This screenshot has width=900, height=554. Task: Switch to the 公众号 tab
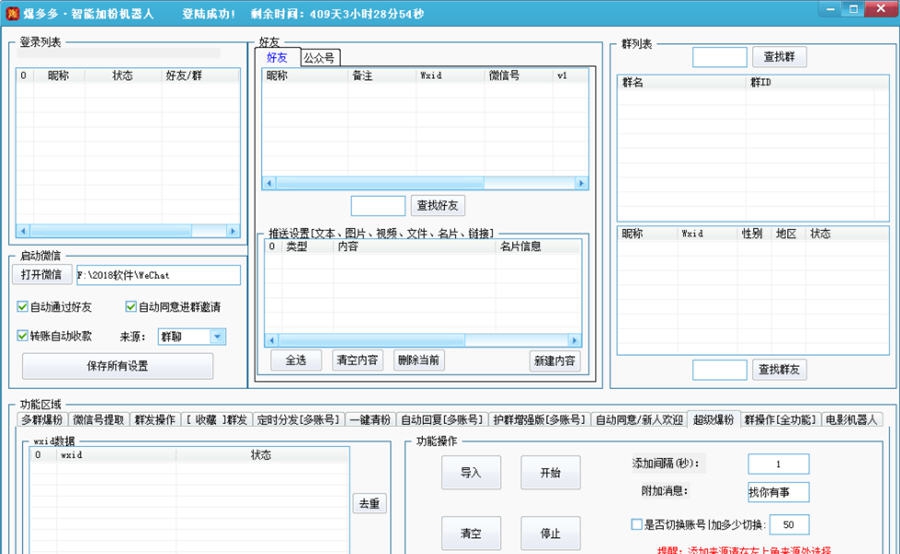coord(319,58)
